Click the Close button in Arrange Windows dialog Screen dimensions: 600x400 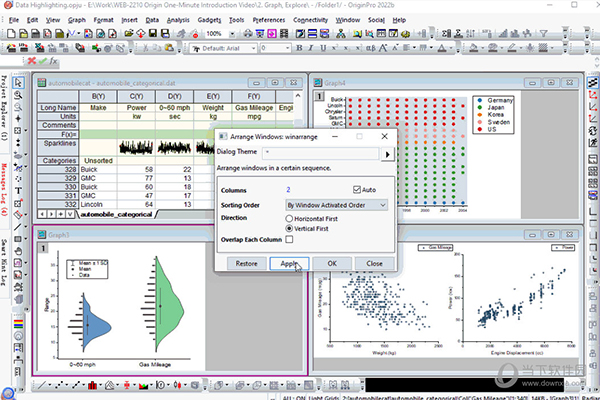pos(374,263)
